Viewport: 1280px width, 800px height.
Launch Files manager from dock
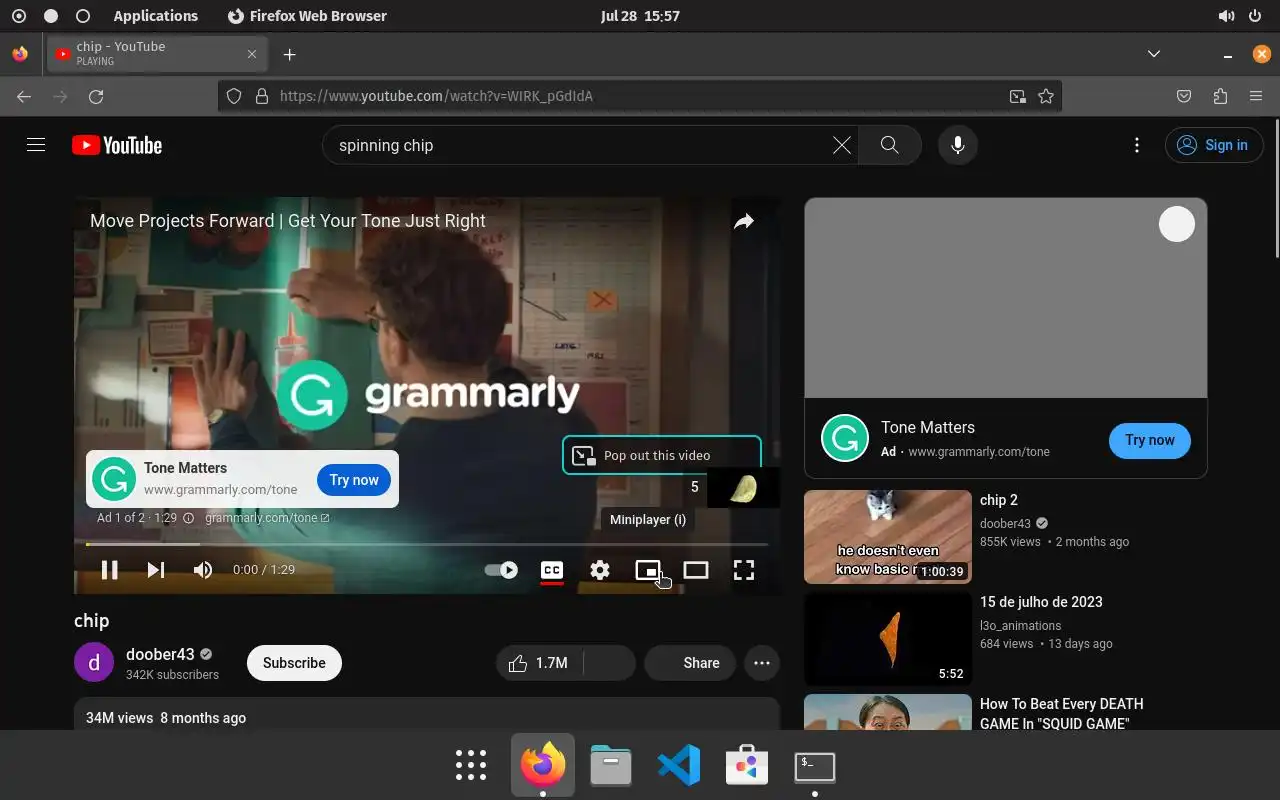tap(611, 765)
